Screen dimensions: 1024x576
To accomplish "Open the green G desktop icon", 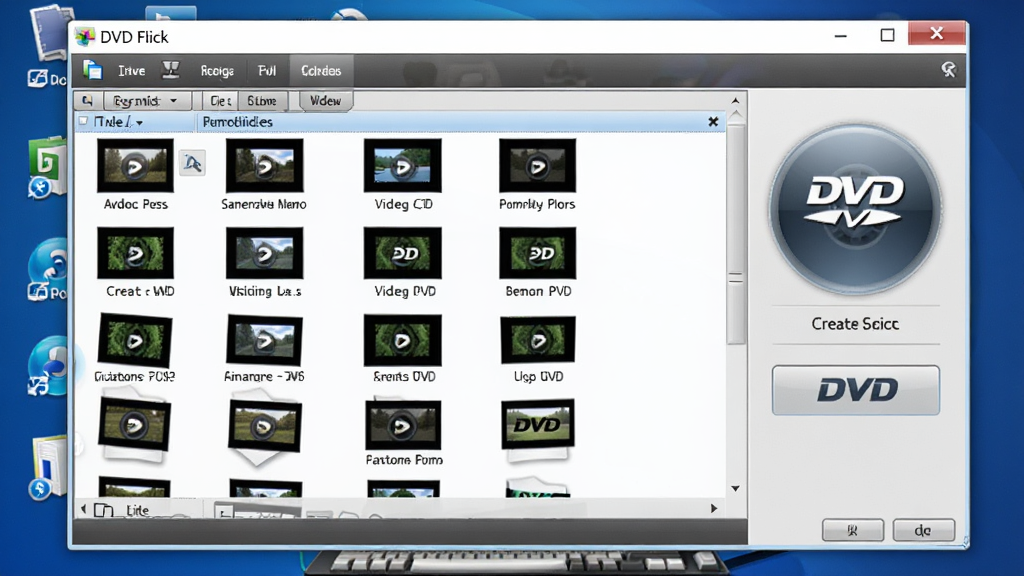I will [x=47, y=168].
